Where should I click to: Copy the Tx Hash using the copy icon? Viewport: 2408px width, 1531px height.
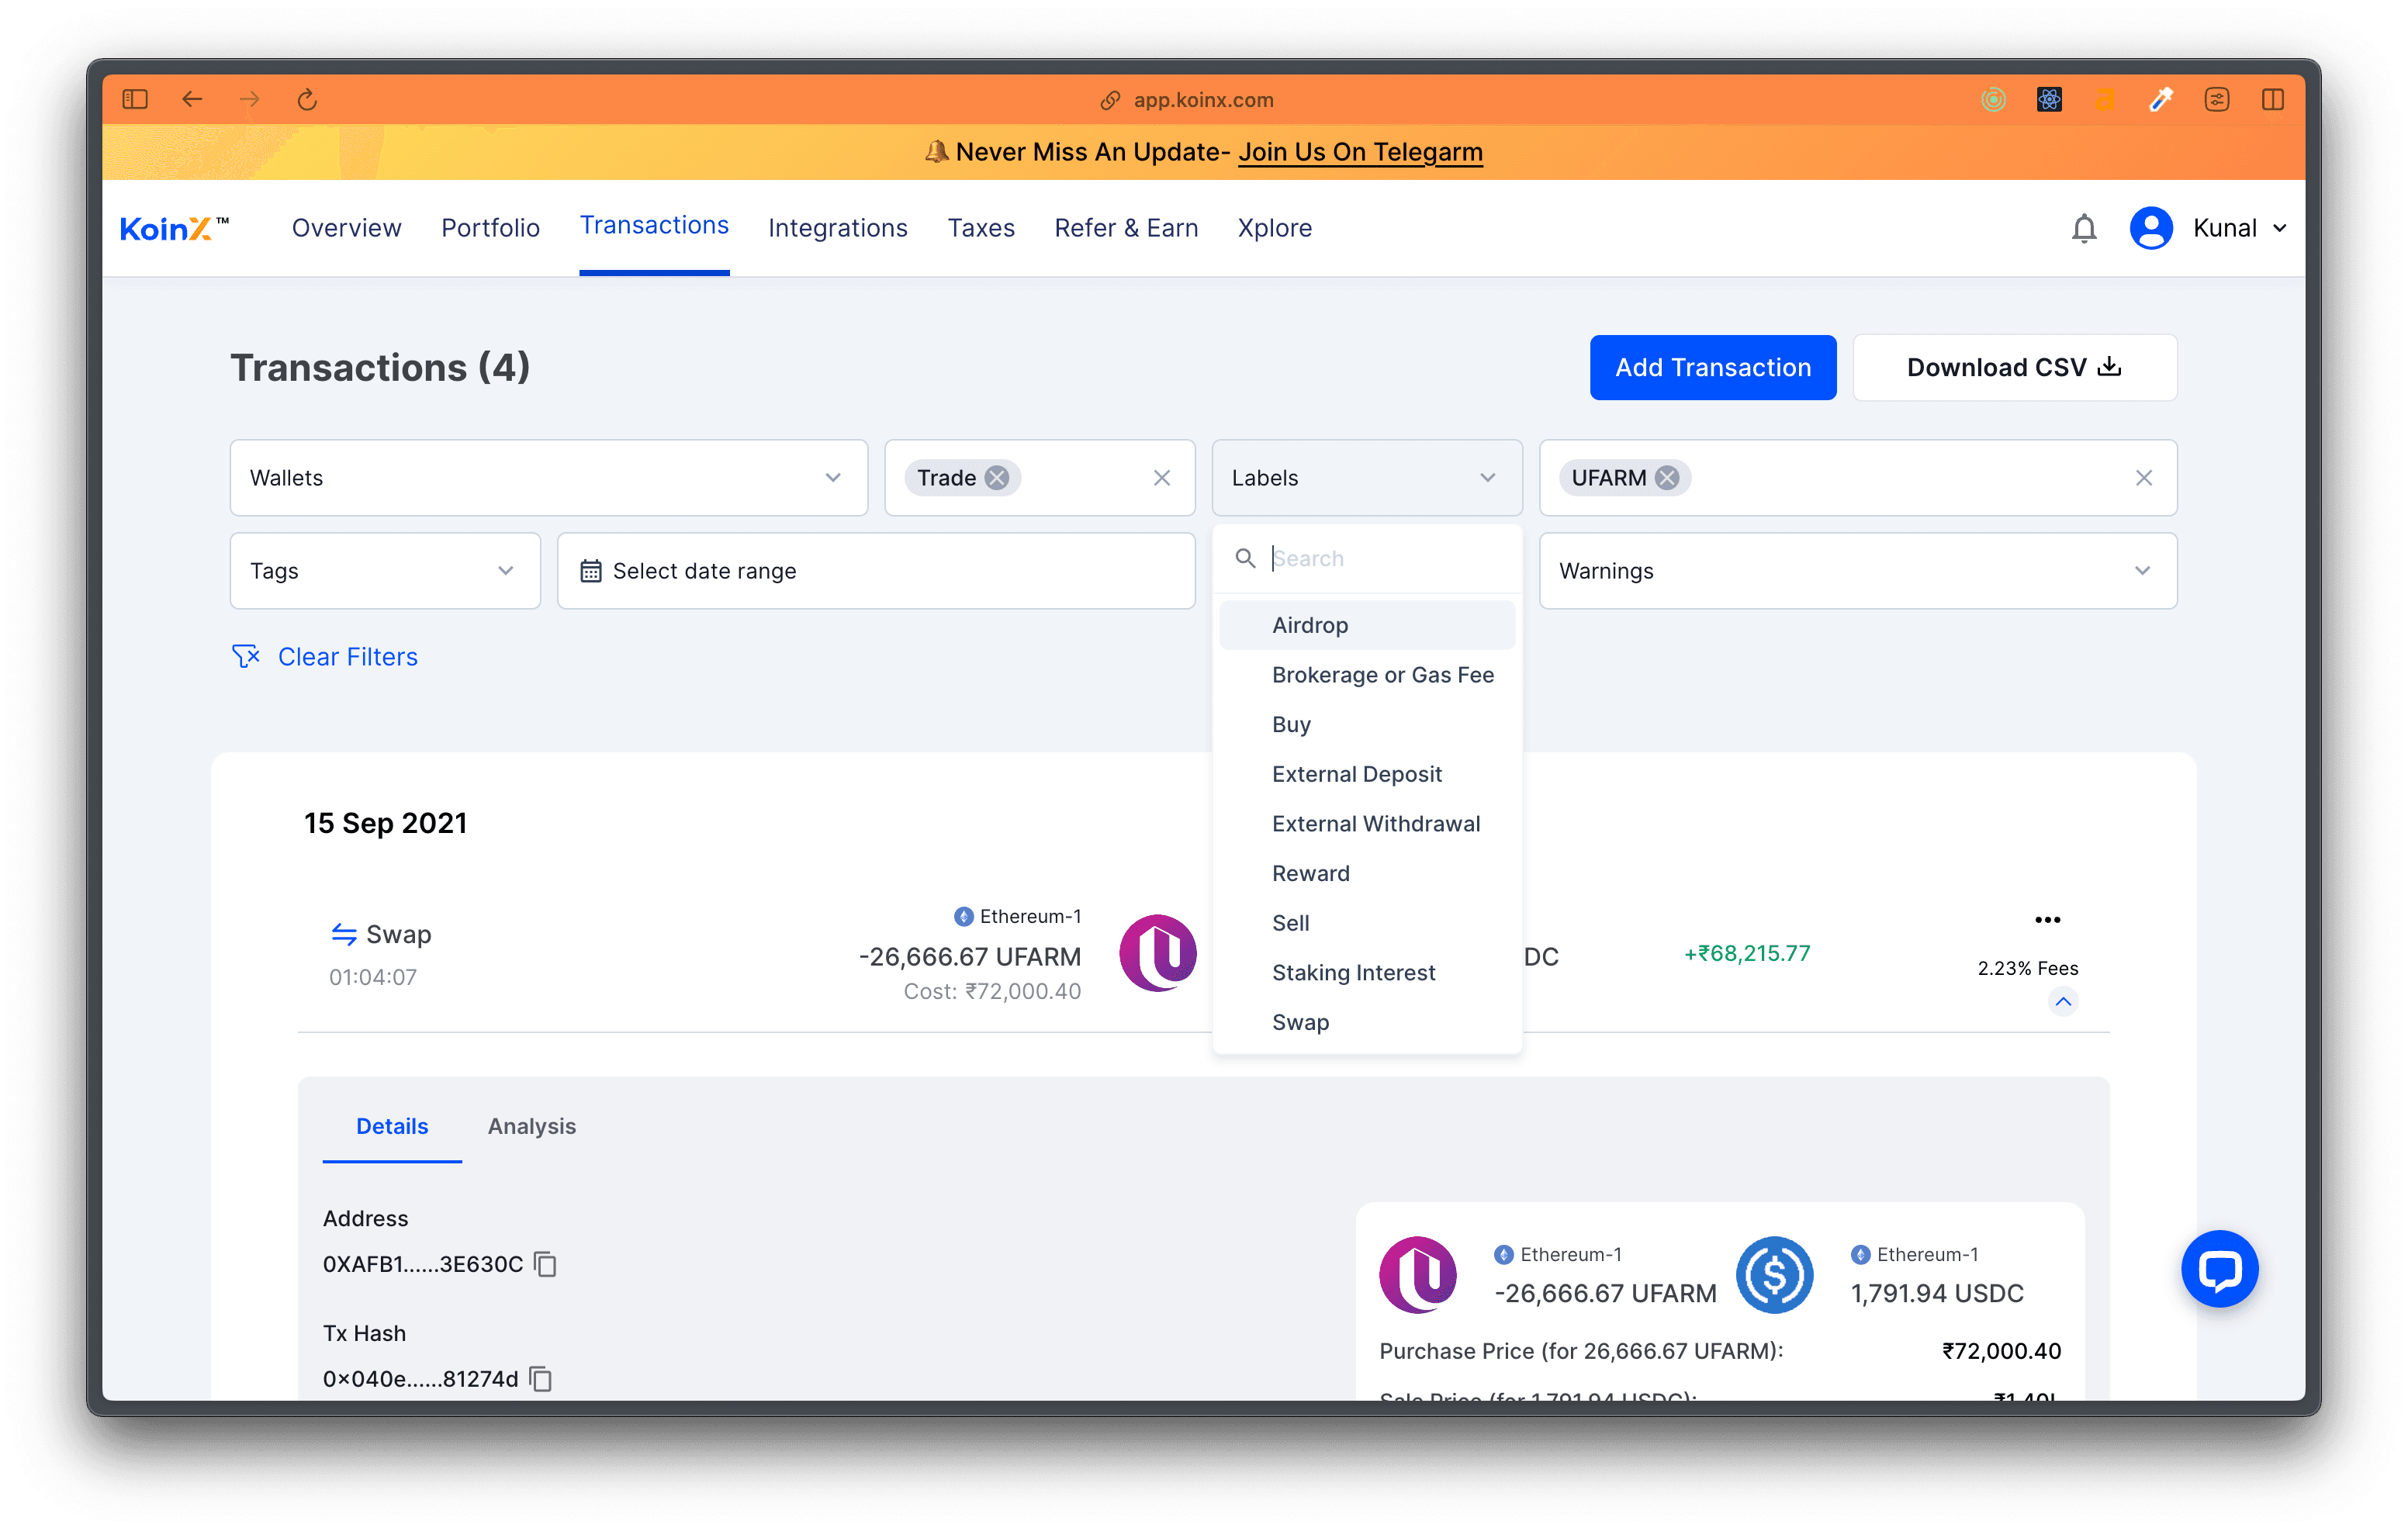[x=541, y=1378]
